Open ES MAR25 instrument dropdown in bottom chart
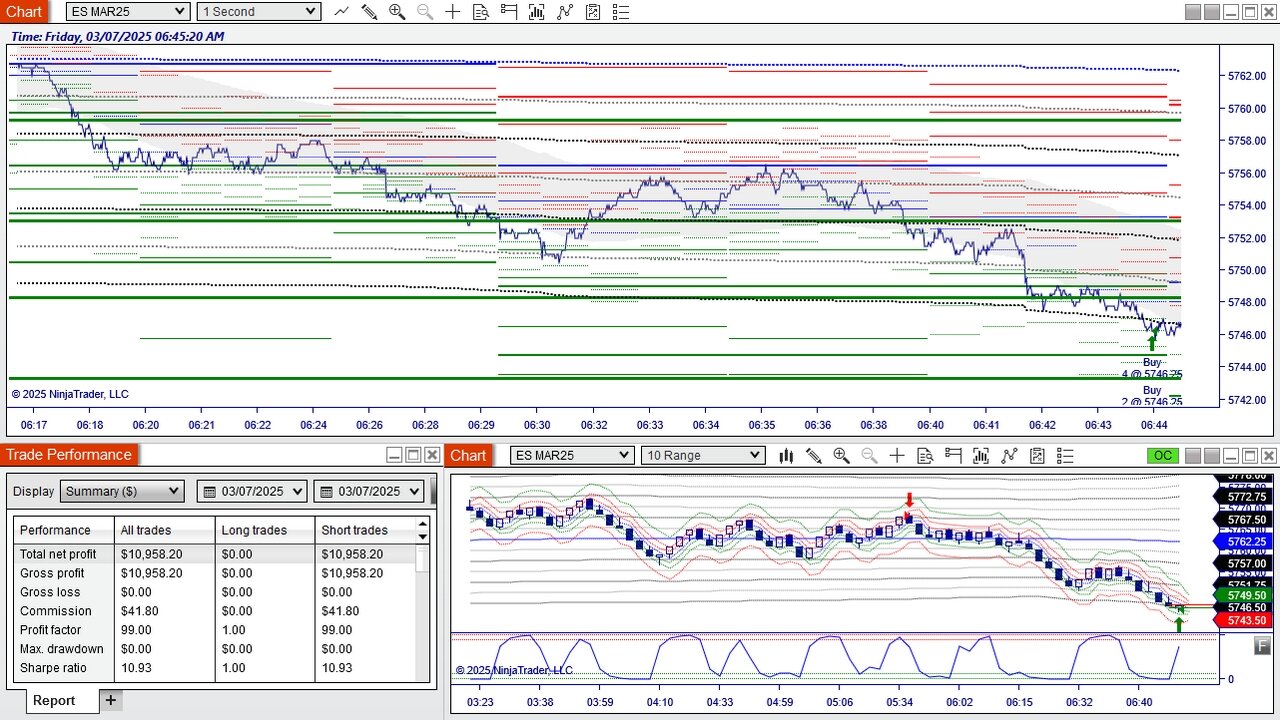The width and height of the screenshot is (1280, 720). tap(572, 456)
